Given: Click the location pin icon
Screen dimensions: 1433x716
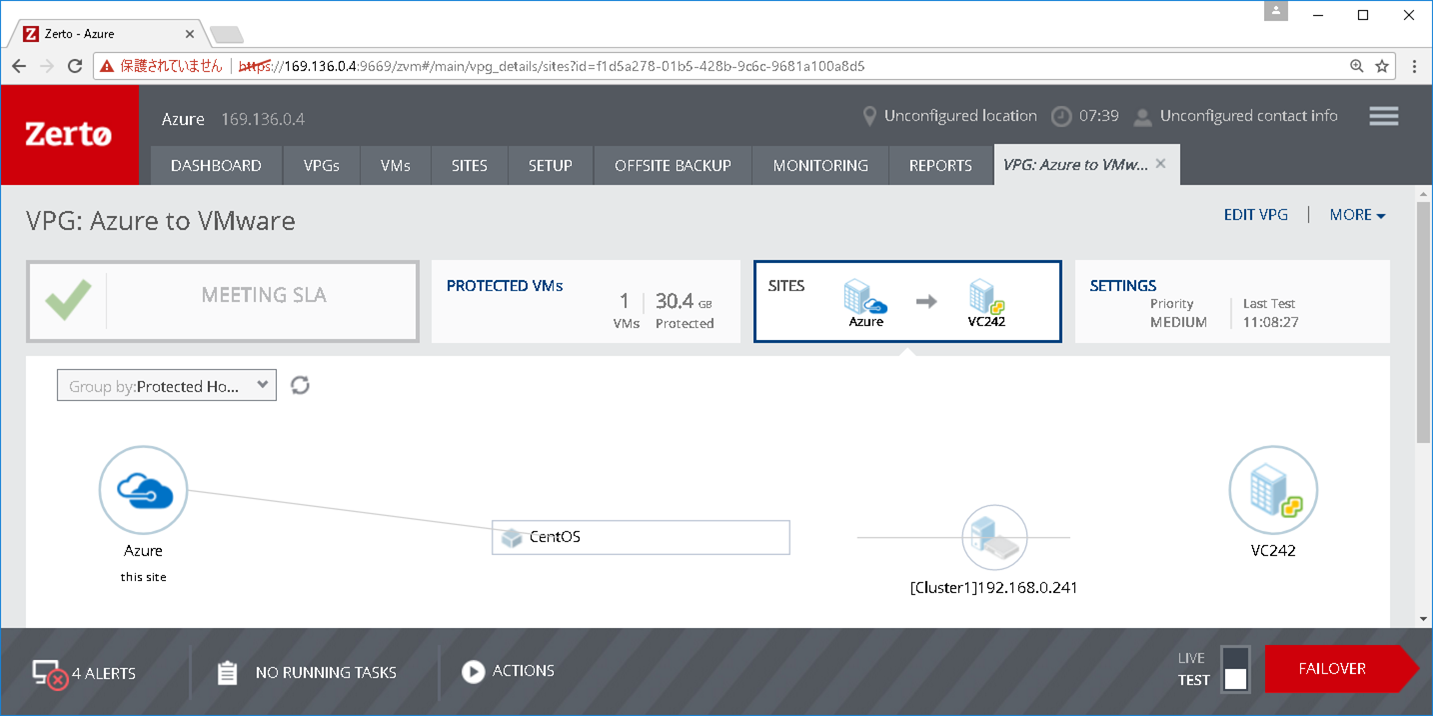Looking at the screenshot, I should tap(869, 116).
